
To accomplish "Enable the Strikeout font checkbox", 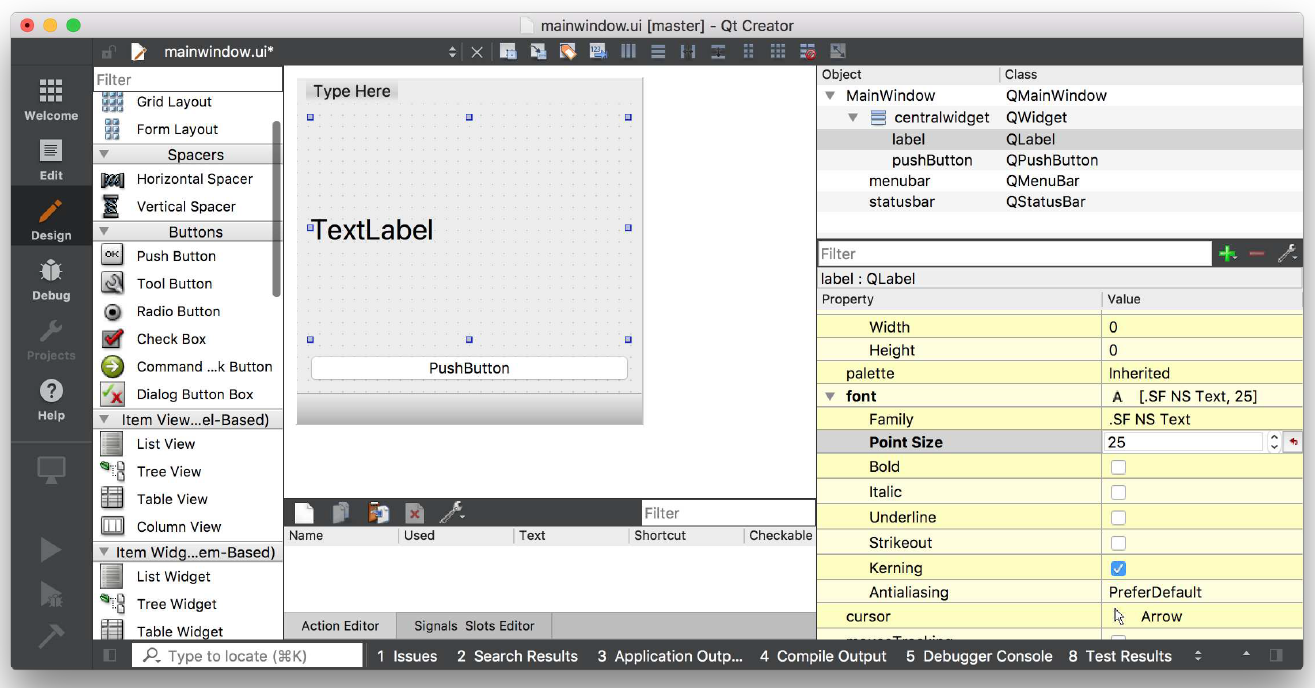I will (1118, 543).
